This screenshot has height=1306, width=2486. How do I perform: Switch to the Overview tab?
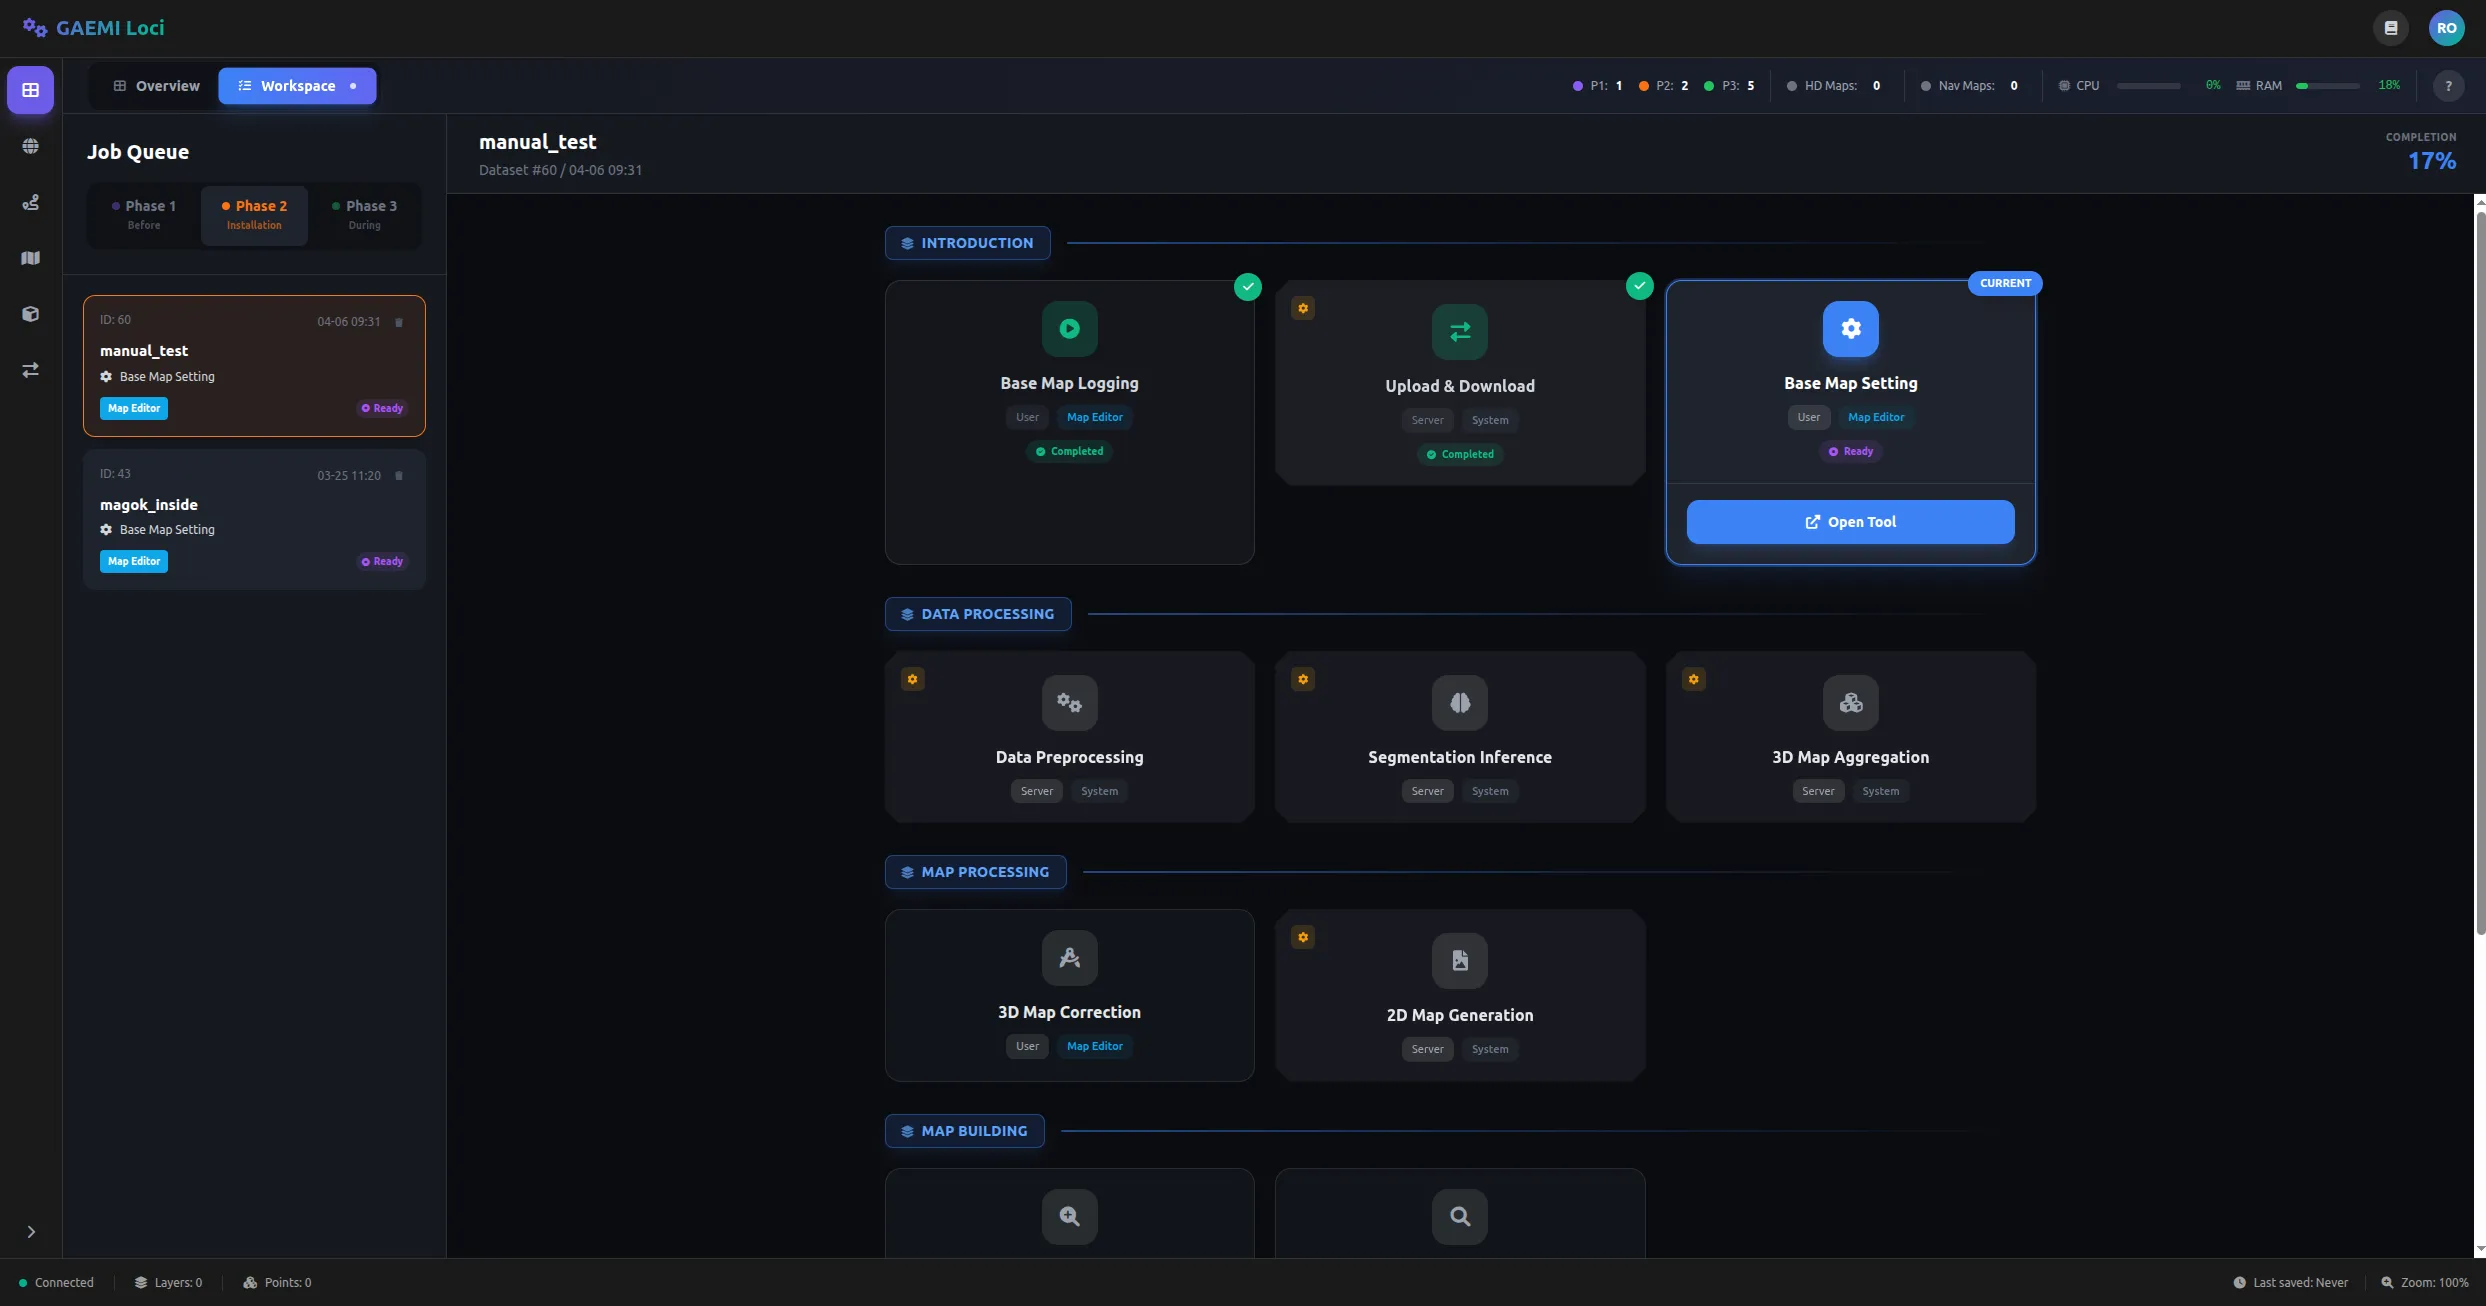(x=156, y=86)
